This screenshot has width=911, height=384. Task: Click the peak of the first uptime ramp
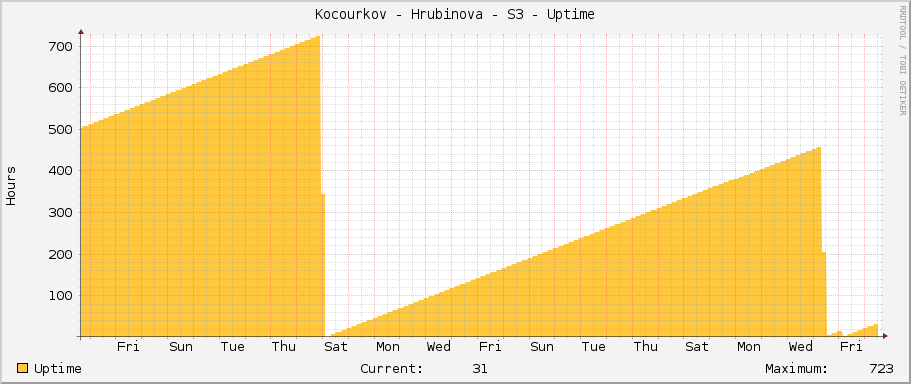318,37
